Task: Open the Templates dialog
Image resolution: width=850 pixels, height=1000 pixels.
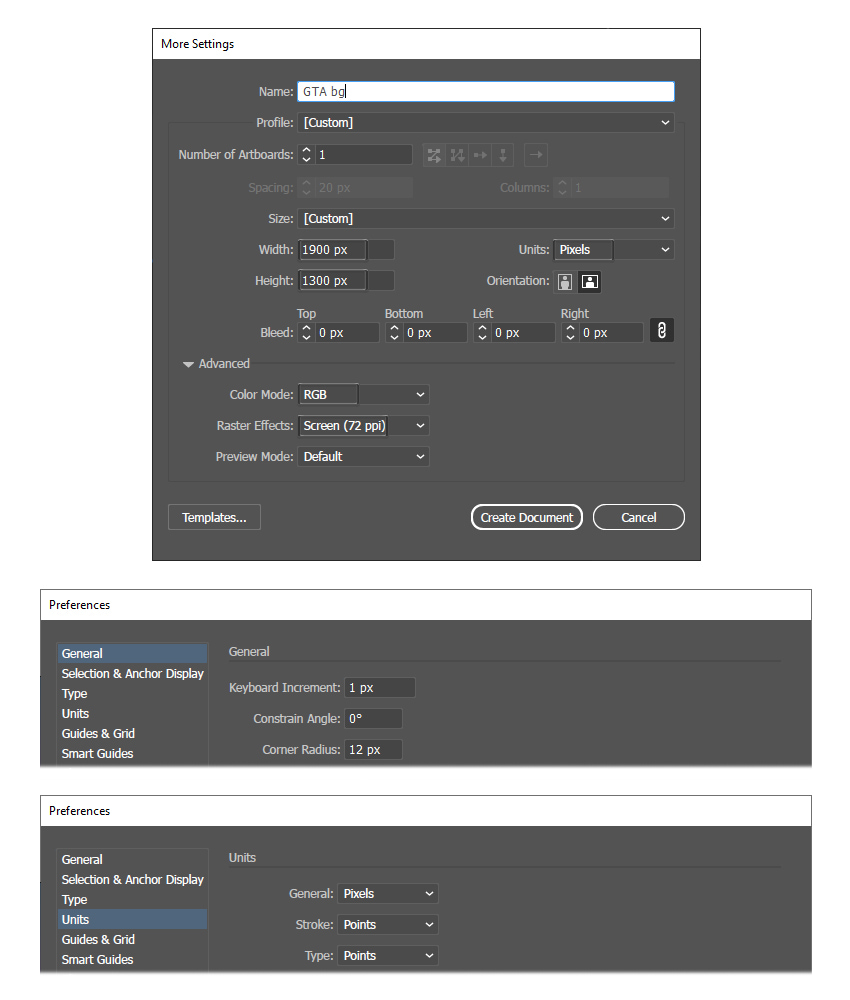Action: (214, 517)
